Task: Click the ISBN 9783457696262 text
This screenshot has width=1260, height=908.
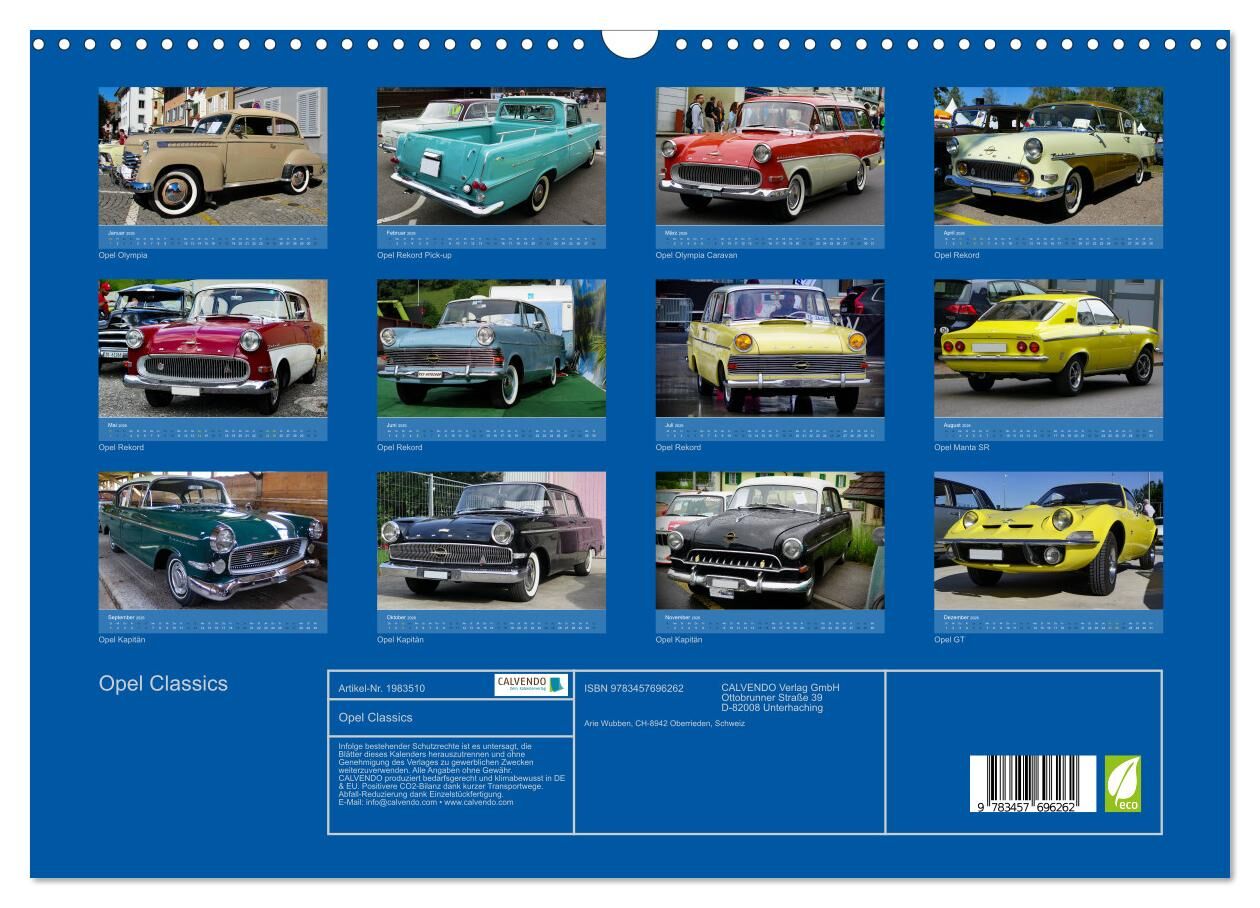Action: (634, 688)
